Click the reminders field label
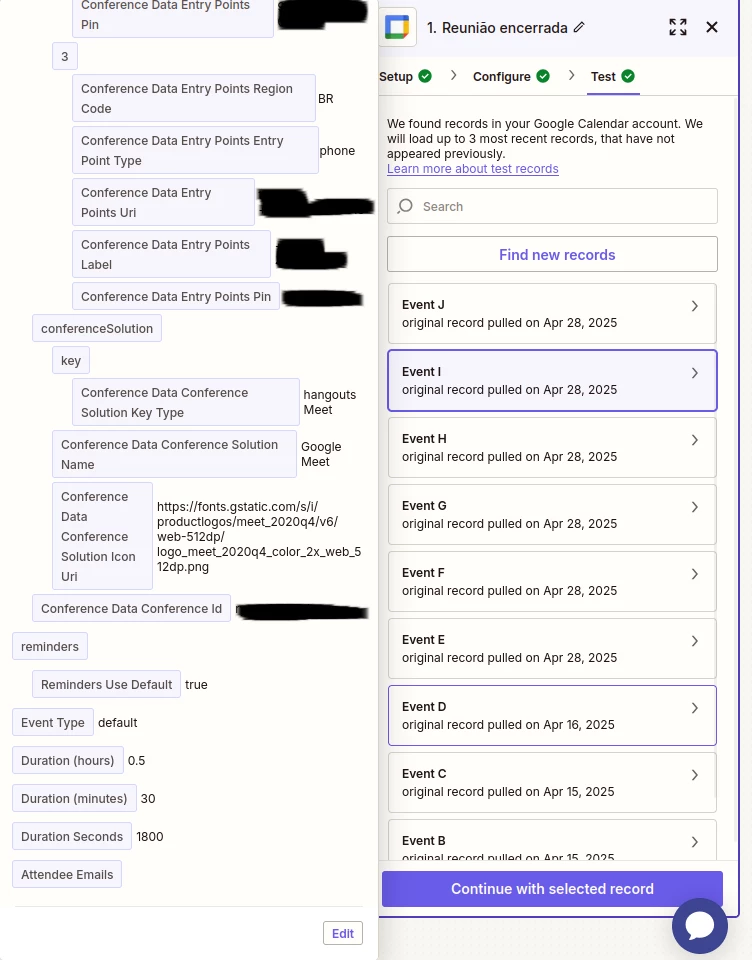This screenshot has width=752, height=960. (x=50, y=647)
